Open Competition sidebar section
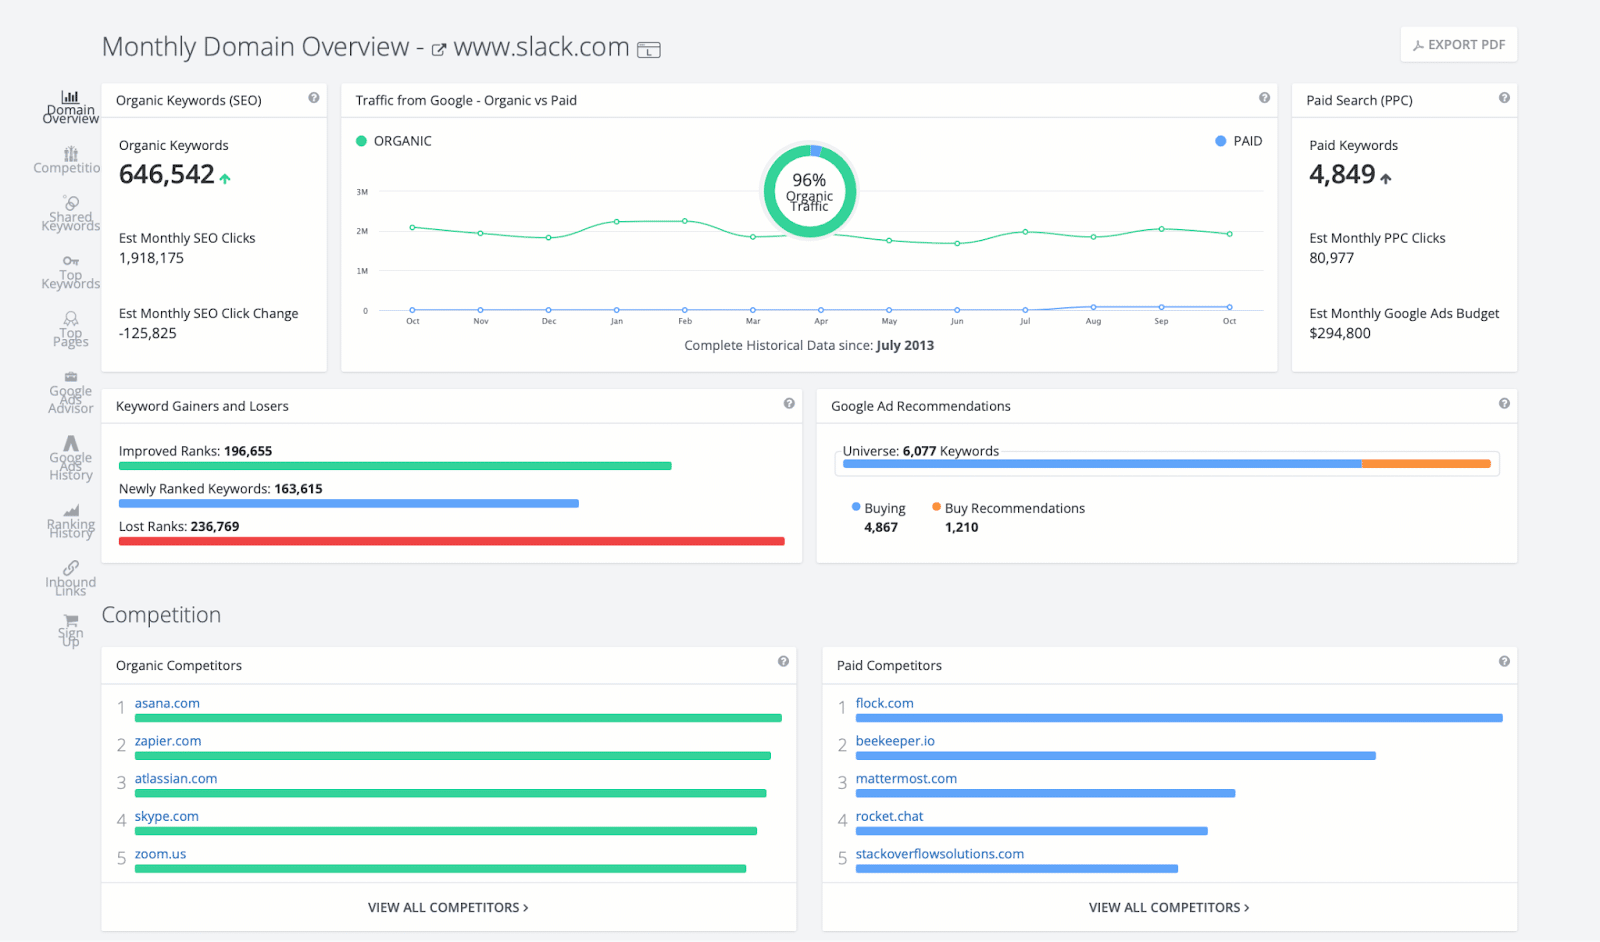This screenshot has width=1600, height=942. pyautogui.click(x=68, y=160)
